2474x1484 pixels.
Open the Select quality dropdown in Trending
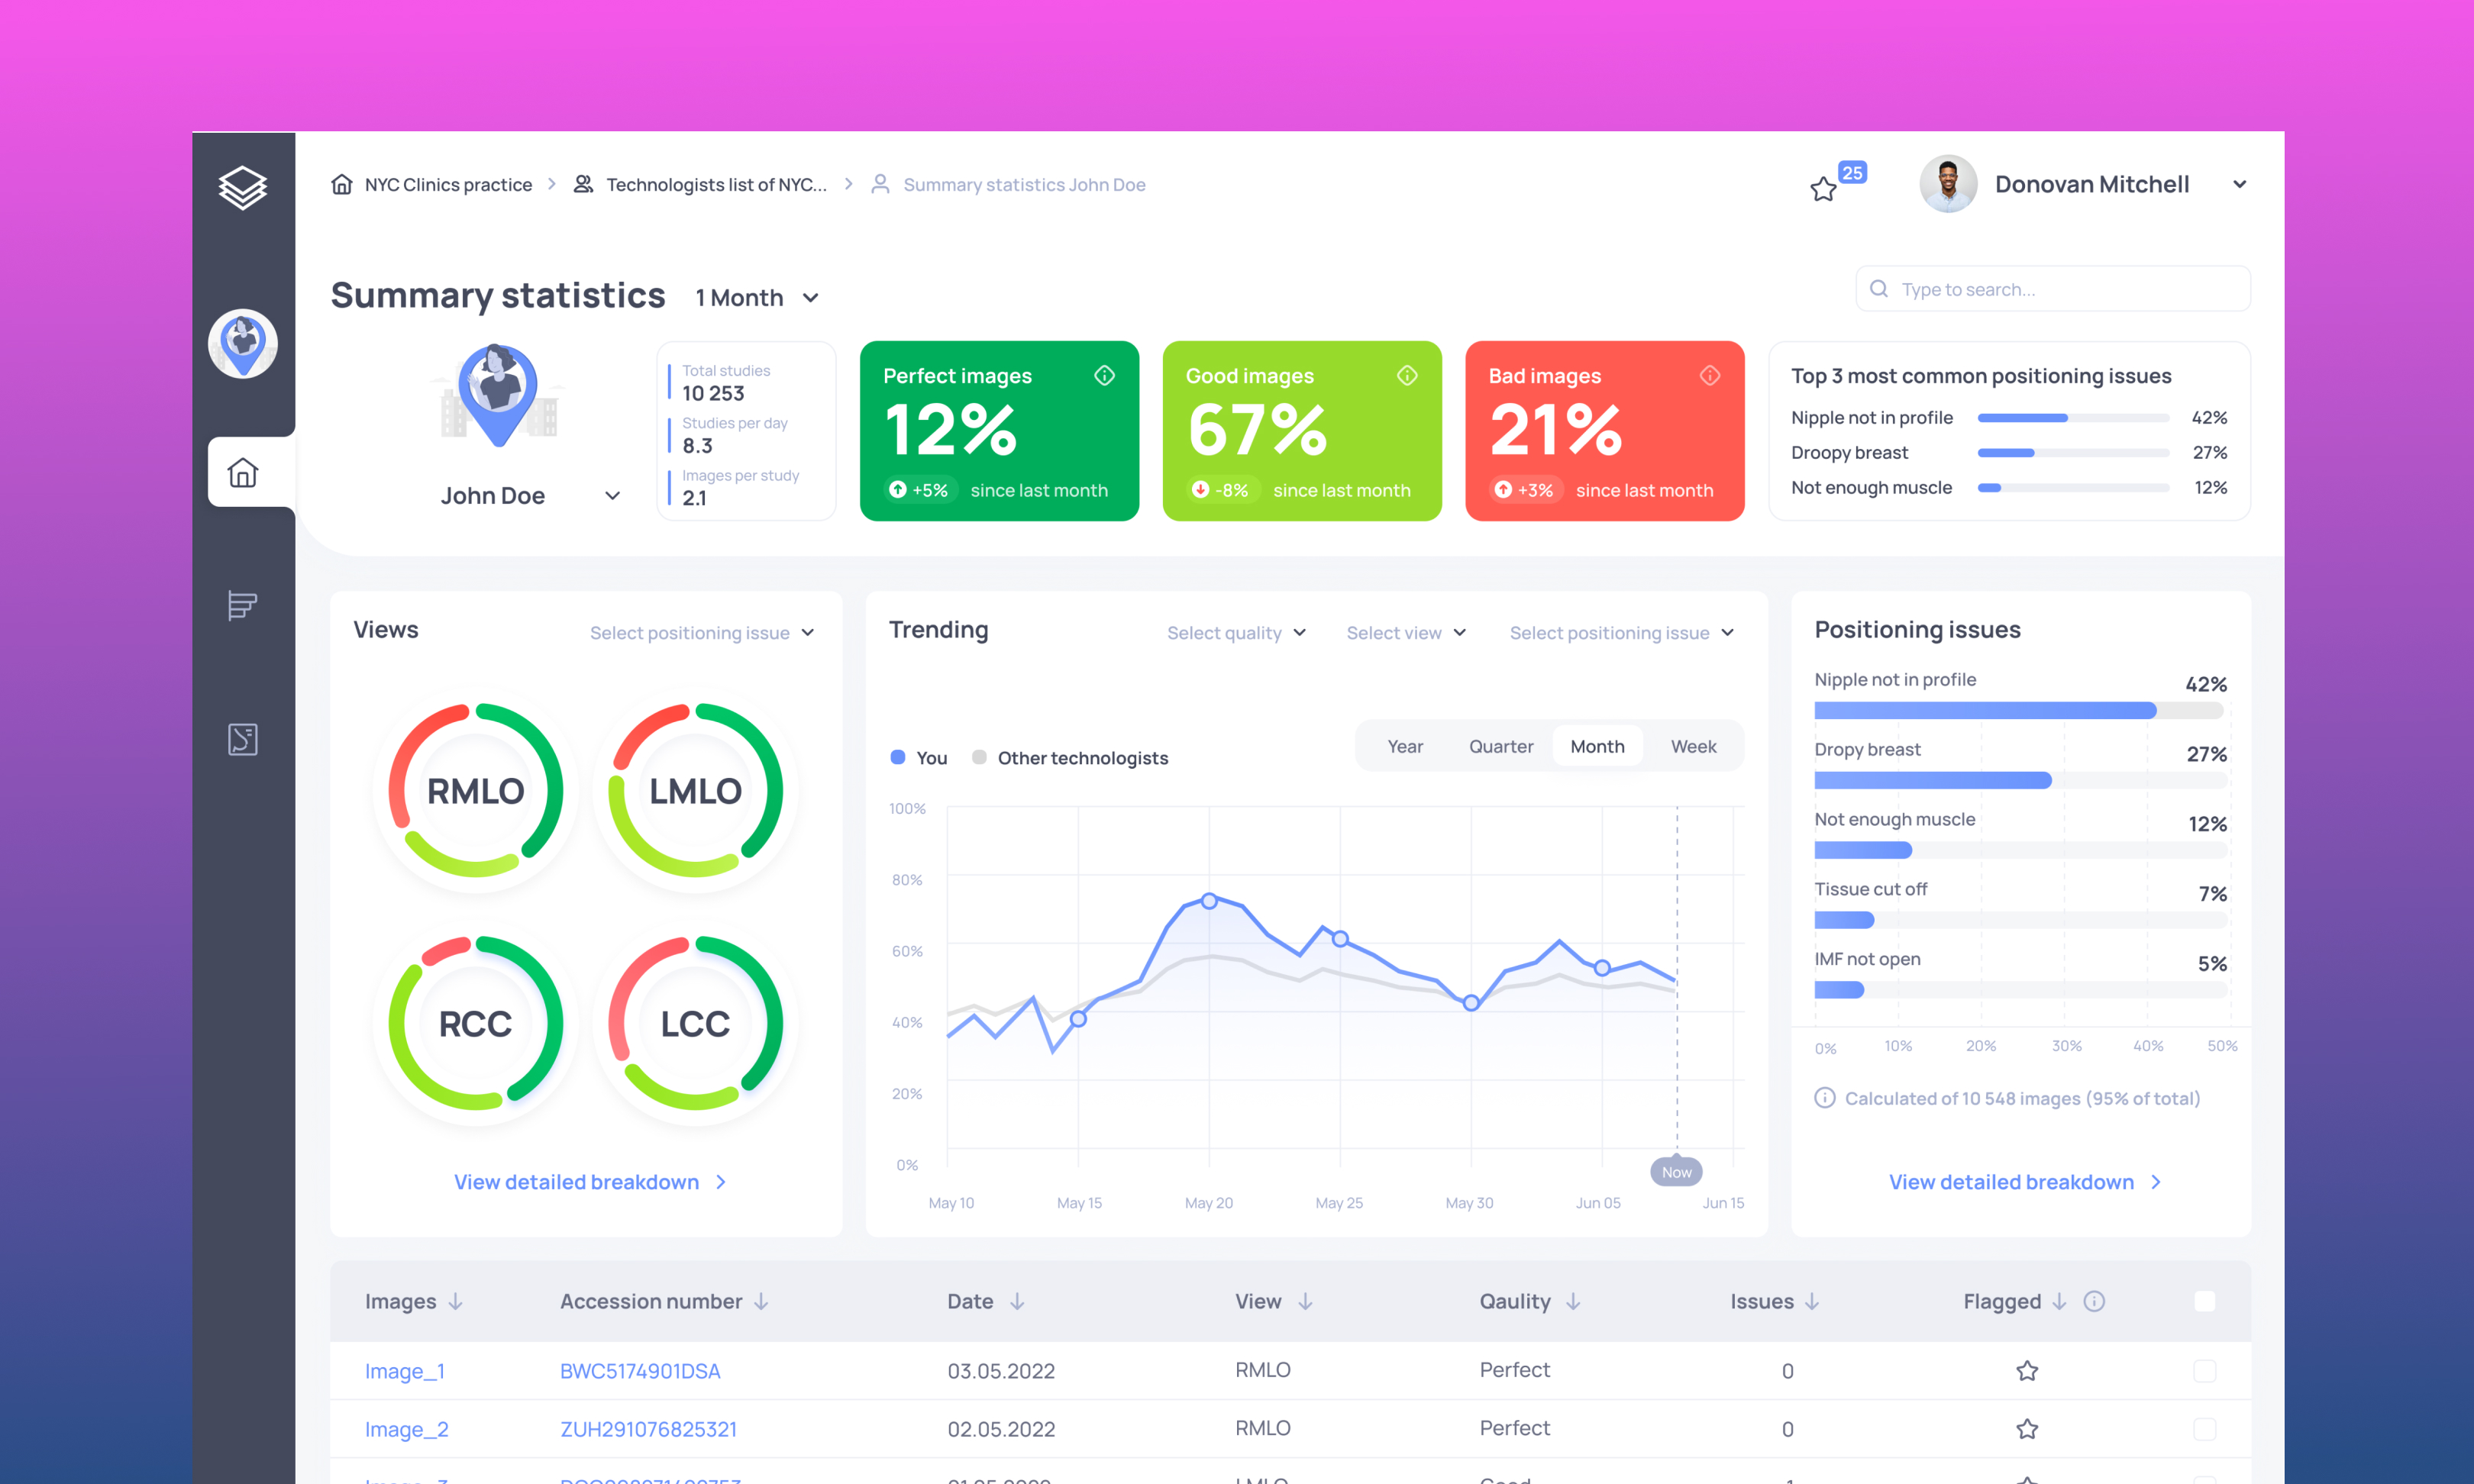[x=1237, y=633]
